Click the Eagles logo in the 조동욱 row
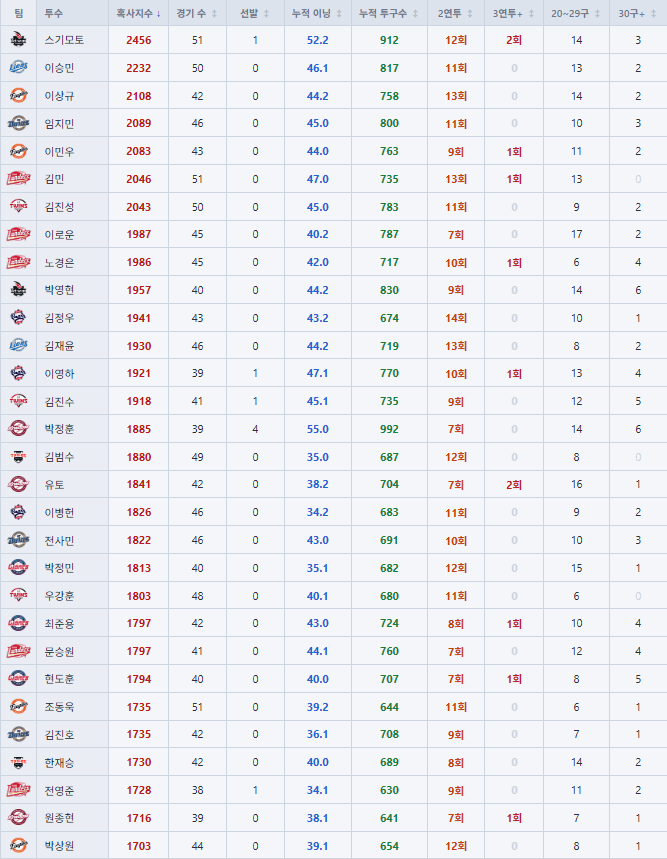 [18, 707]
